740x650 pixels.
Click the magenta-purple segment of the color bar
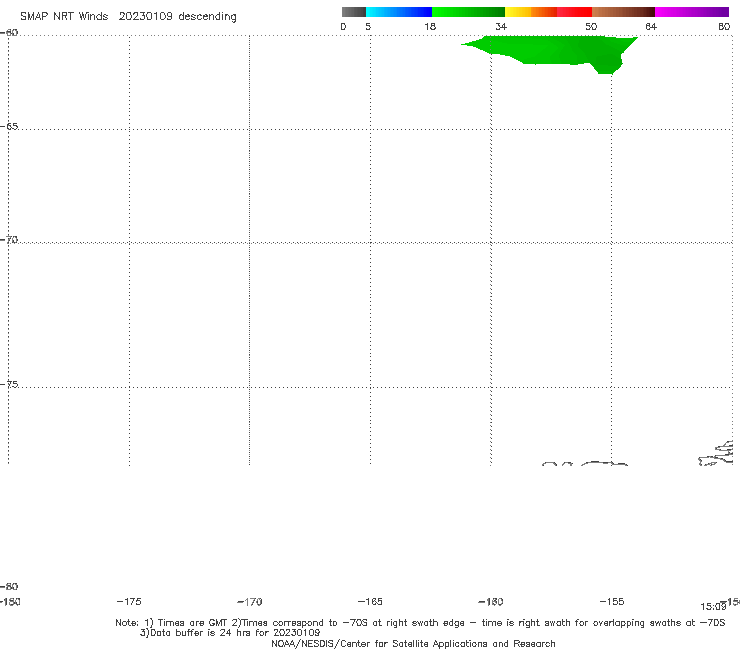692,12
